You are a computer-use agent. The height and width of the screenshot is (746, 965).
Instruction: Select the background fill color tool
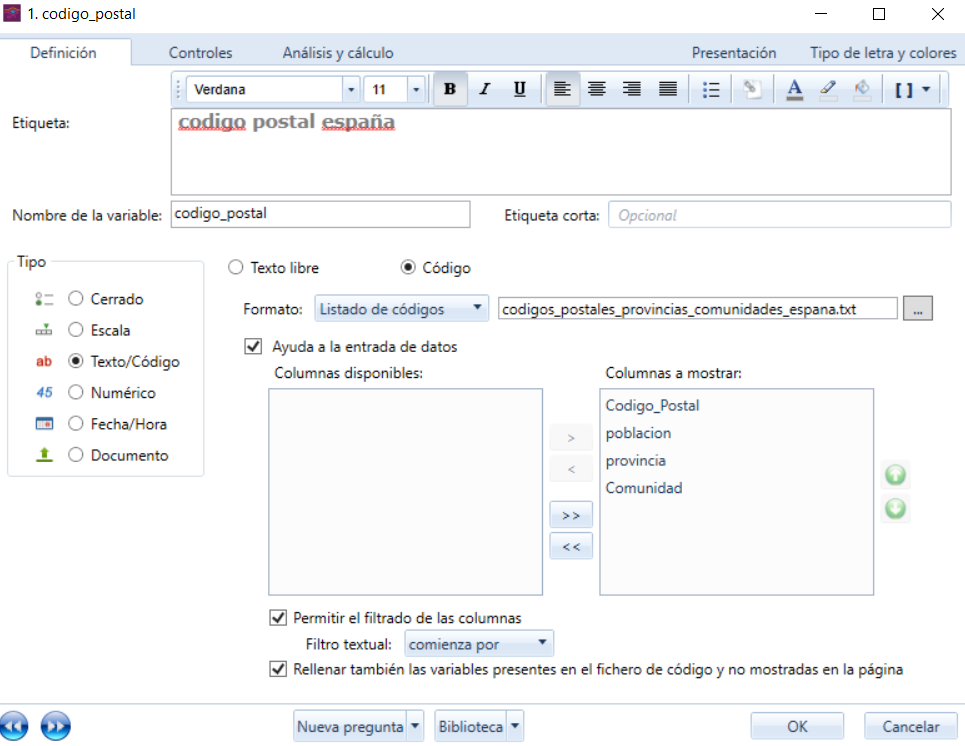coord(862,89)
